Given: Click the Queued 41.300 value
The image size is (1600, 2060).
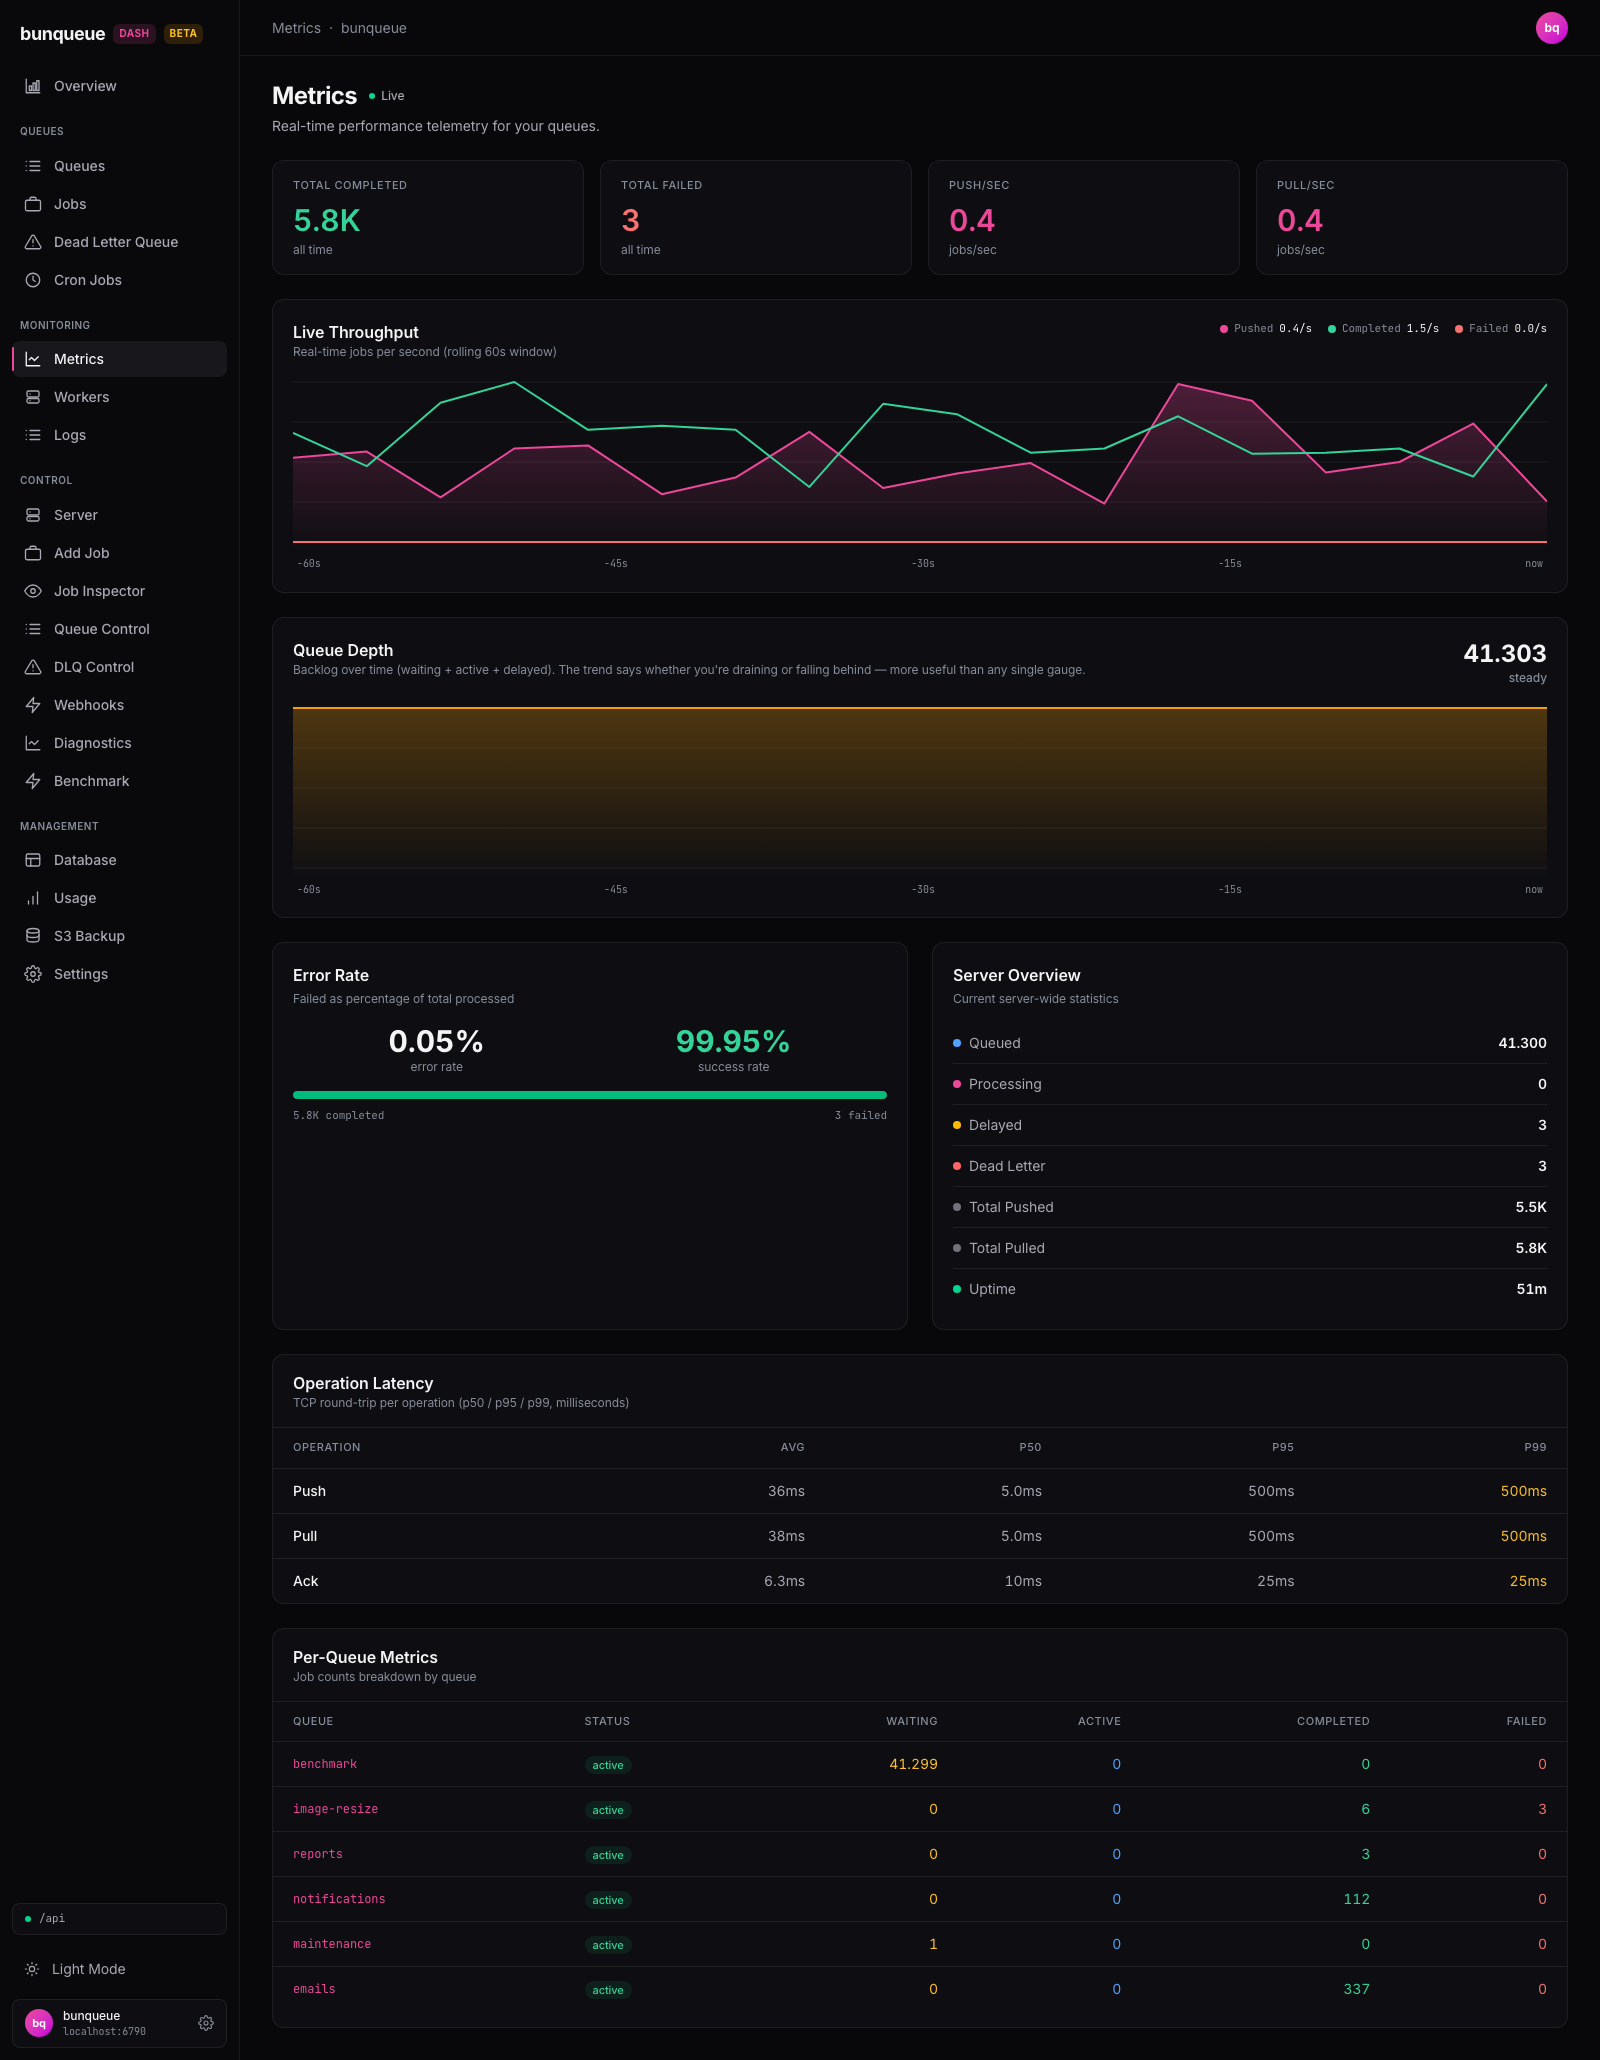Looking at the screenshot, I should [1522, 1043].
